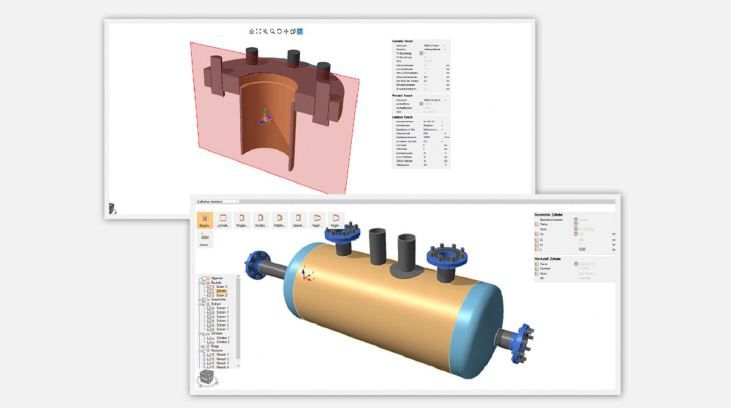Click the home view icon in viewer toolbar

point(252,31)
